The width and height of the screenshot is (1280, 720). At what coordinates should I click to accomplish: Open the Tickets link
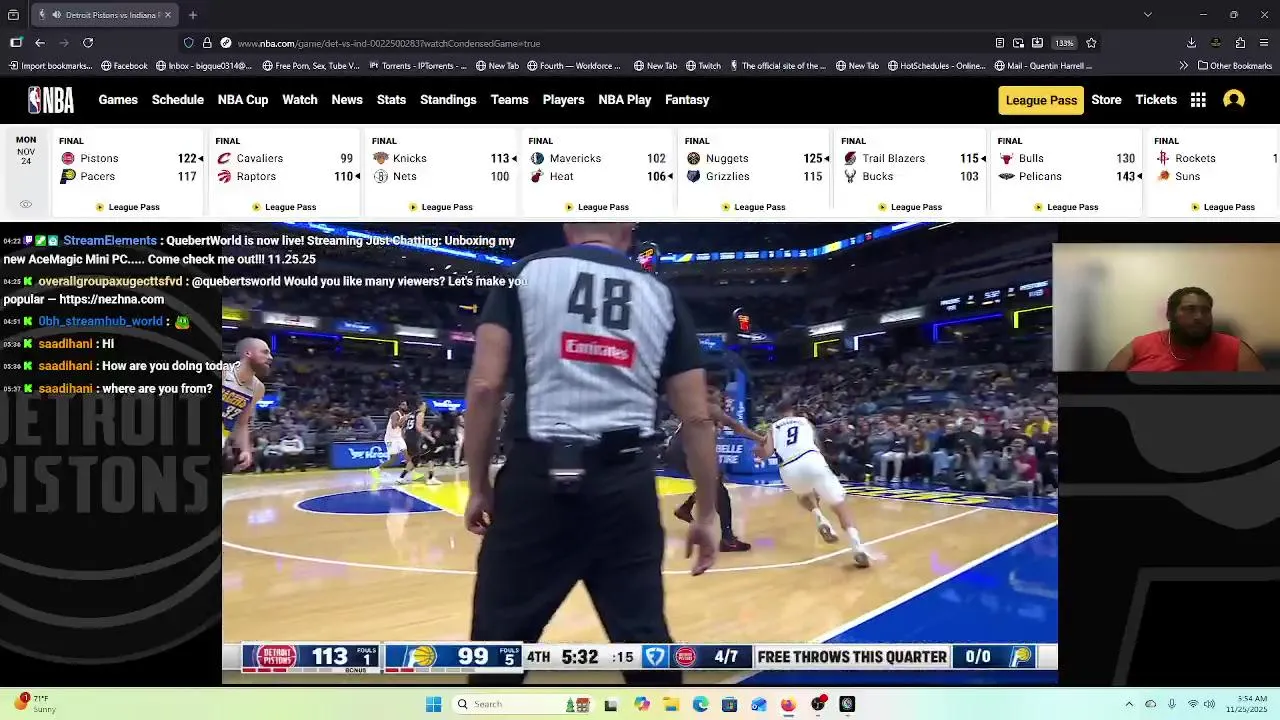tap(1156, 100)
